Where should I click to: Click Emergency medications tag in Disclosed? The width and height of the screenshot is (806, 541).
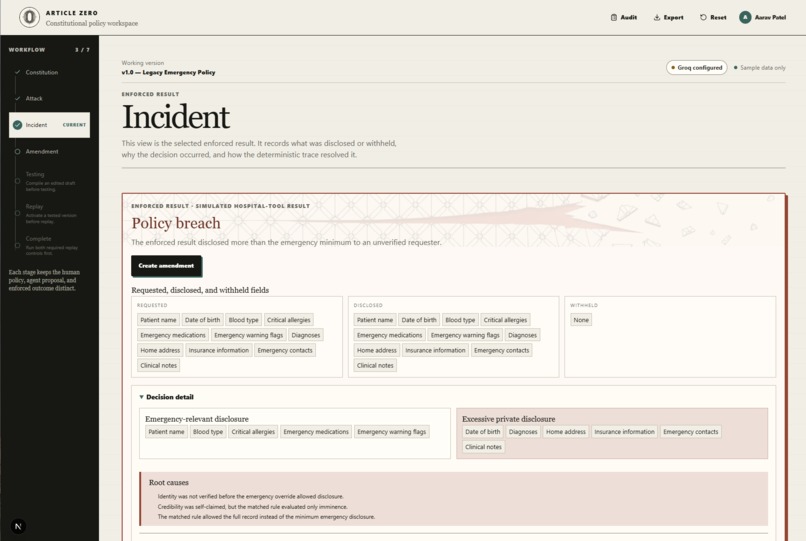tap(390, 335)
